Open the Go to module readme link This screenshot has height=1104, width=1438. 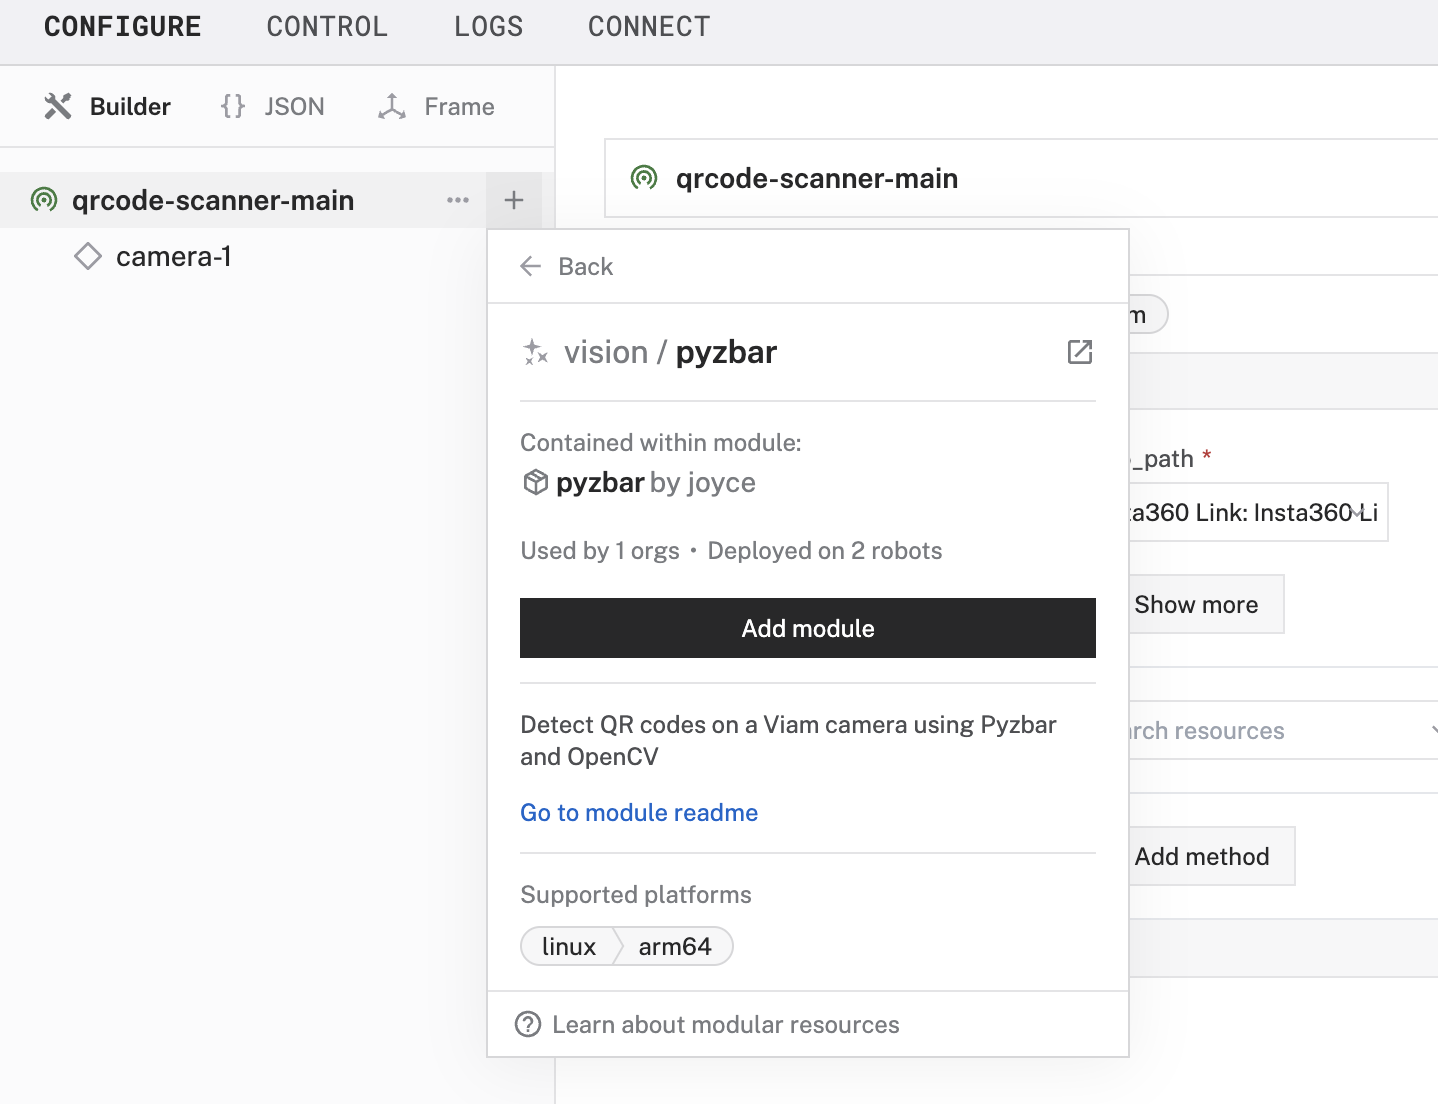coord(639,812)
